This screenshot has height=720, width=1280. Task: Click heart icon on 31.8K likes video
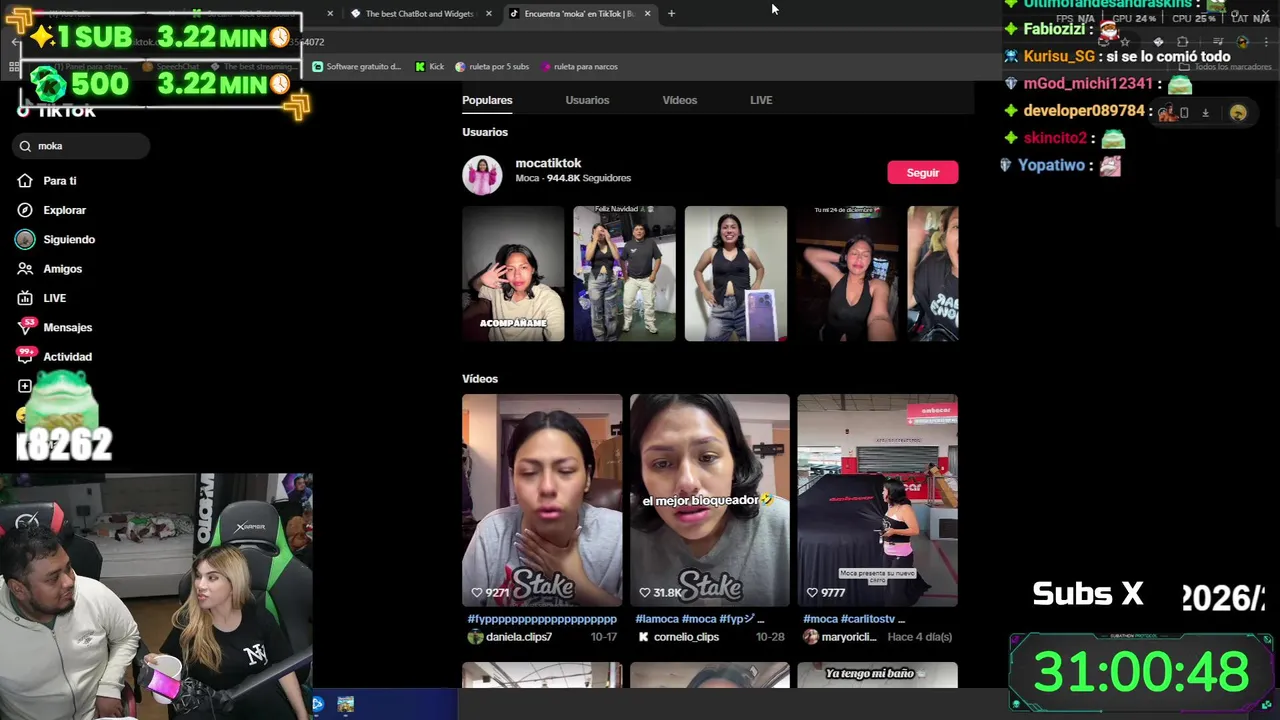tap(644, 593)
